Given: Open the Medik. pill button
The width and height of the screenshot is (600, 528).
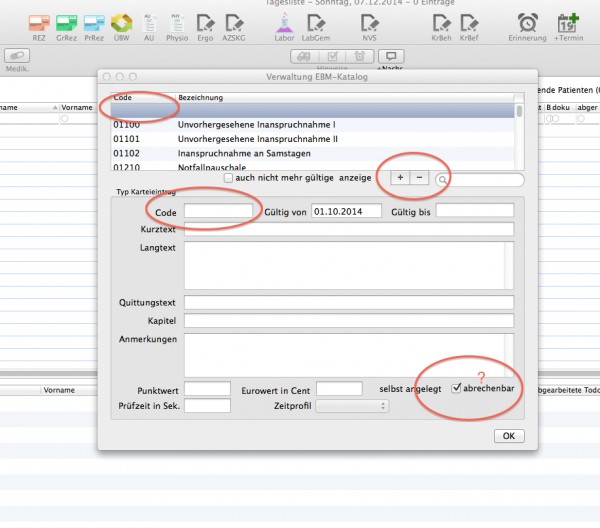Looking at the screenshot, I should pos(17,56).
